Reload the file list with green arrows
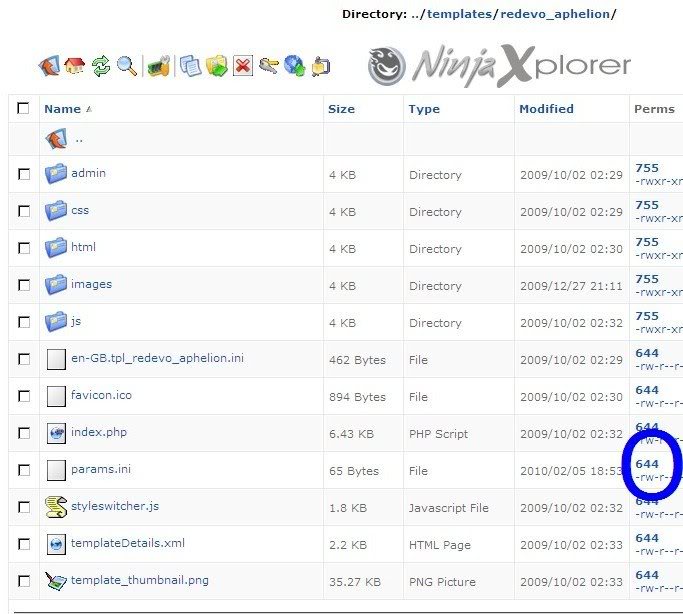This screenshot has height=614, width=683. (x=101, y=67)
